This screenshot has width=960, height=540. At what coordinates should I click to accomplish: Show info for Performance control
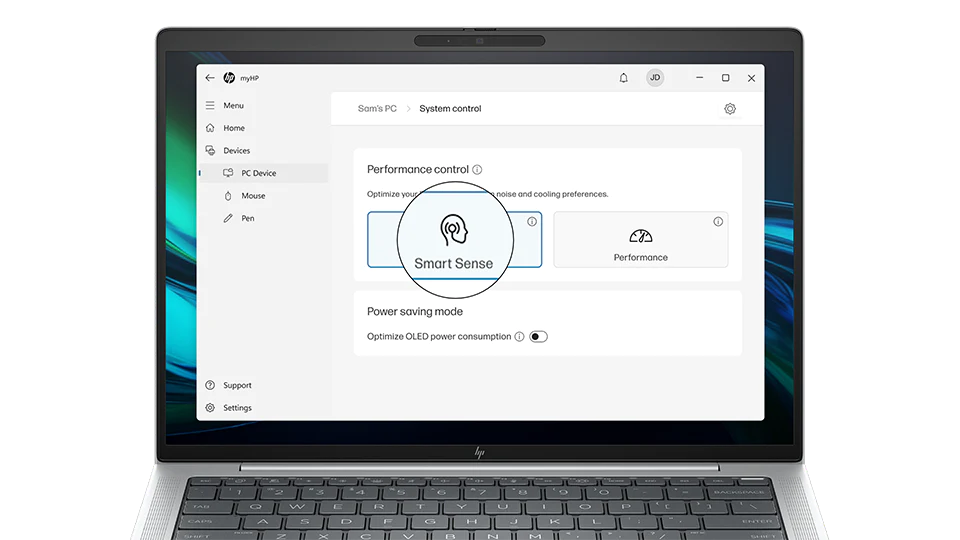[x=477, y=170]
